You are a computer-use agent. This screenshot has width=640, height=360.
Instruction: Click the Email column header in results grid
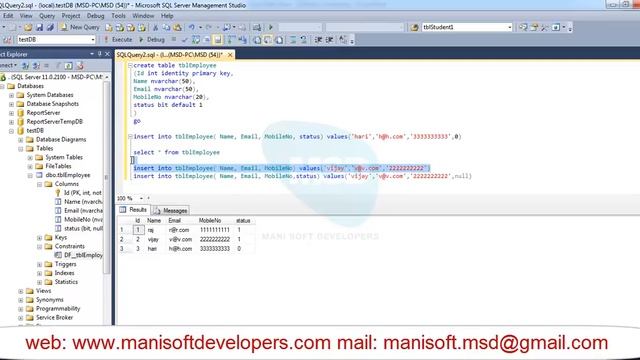174,221
